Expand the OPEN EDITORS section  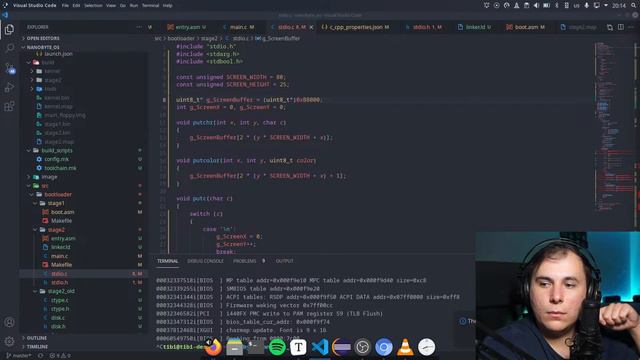[x=43, y=38]
